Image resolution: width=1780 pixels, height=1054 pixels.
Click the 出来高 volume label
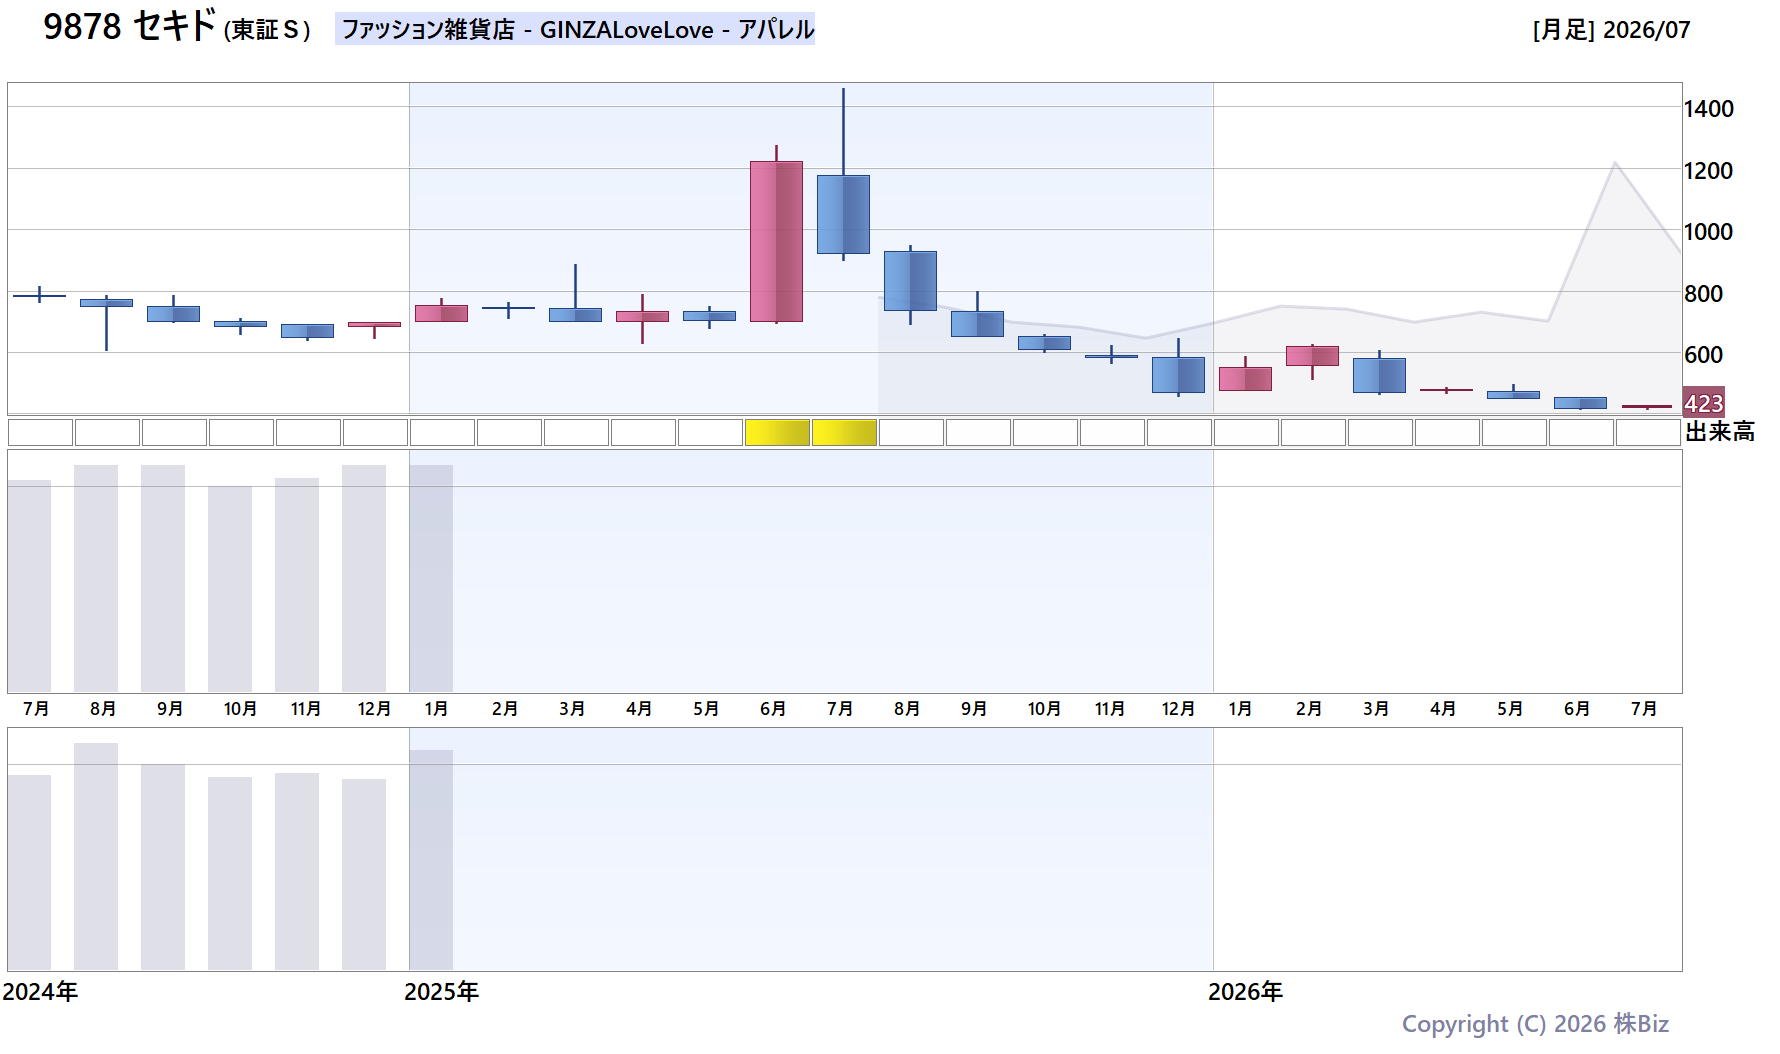pyautogui.click(x=1720, y=432)
